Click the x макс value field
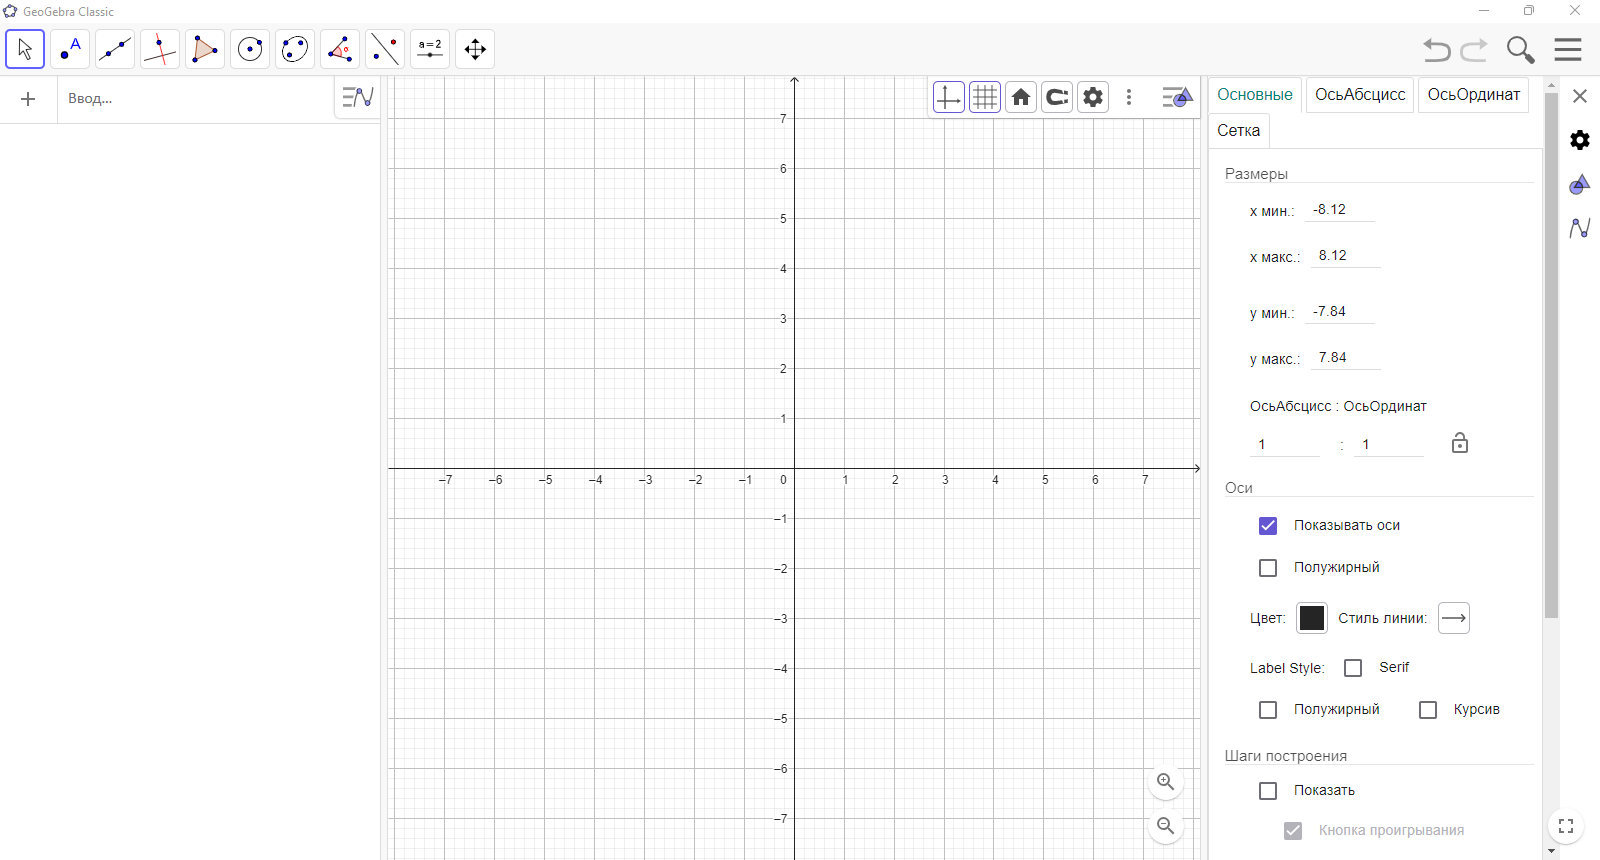 click(x=1345, y=256)
